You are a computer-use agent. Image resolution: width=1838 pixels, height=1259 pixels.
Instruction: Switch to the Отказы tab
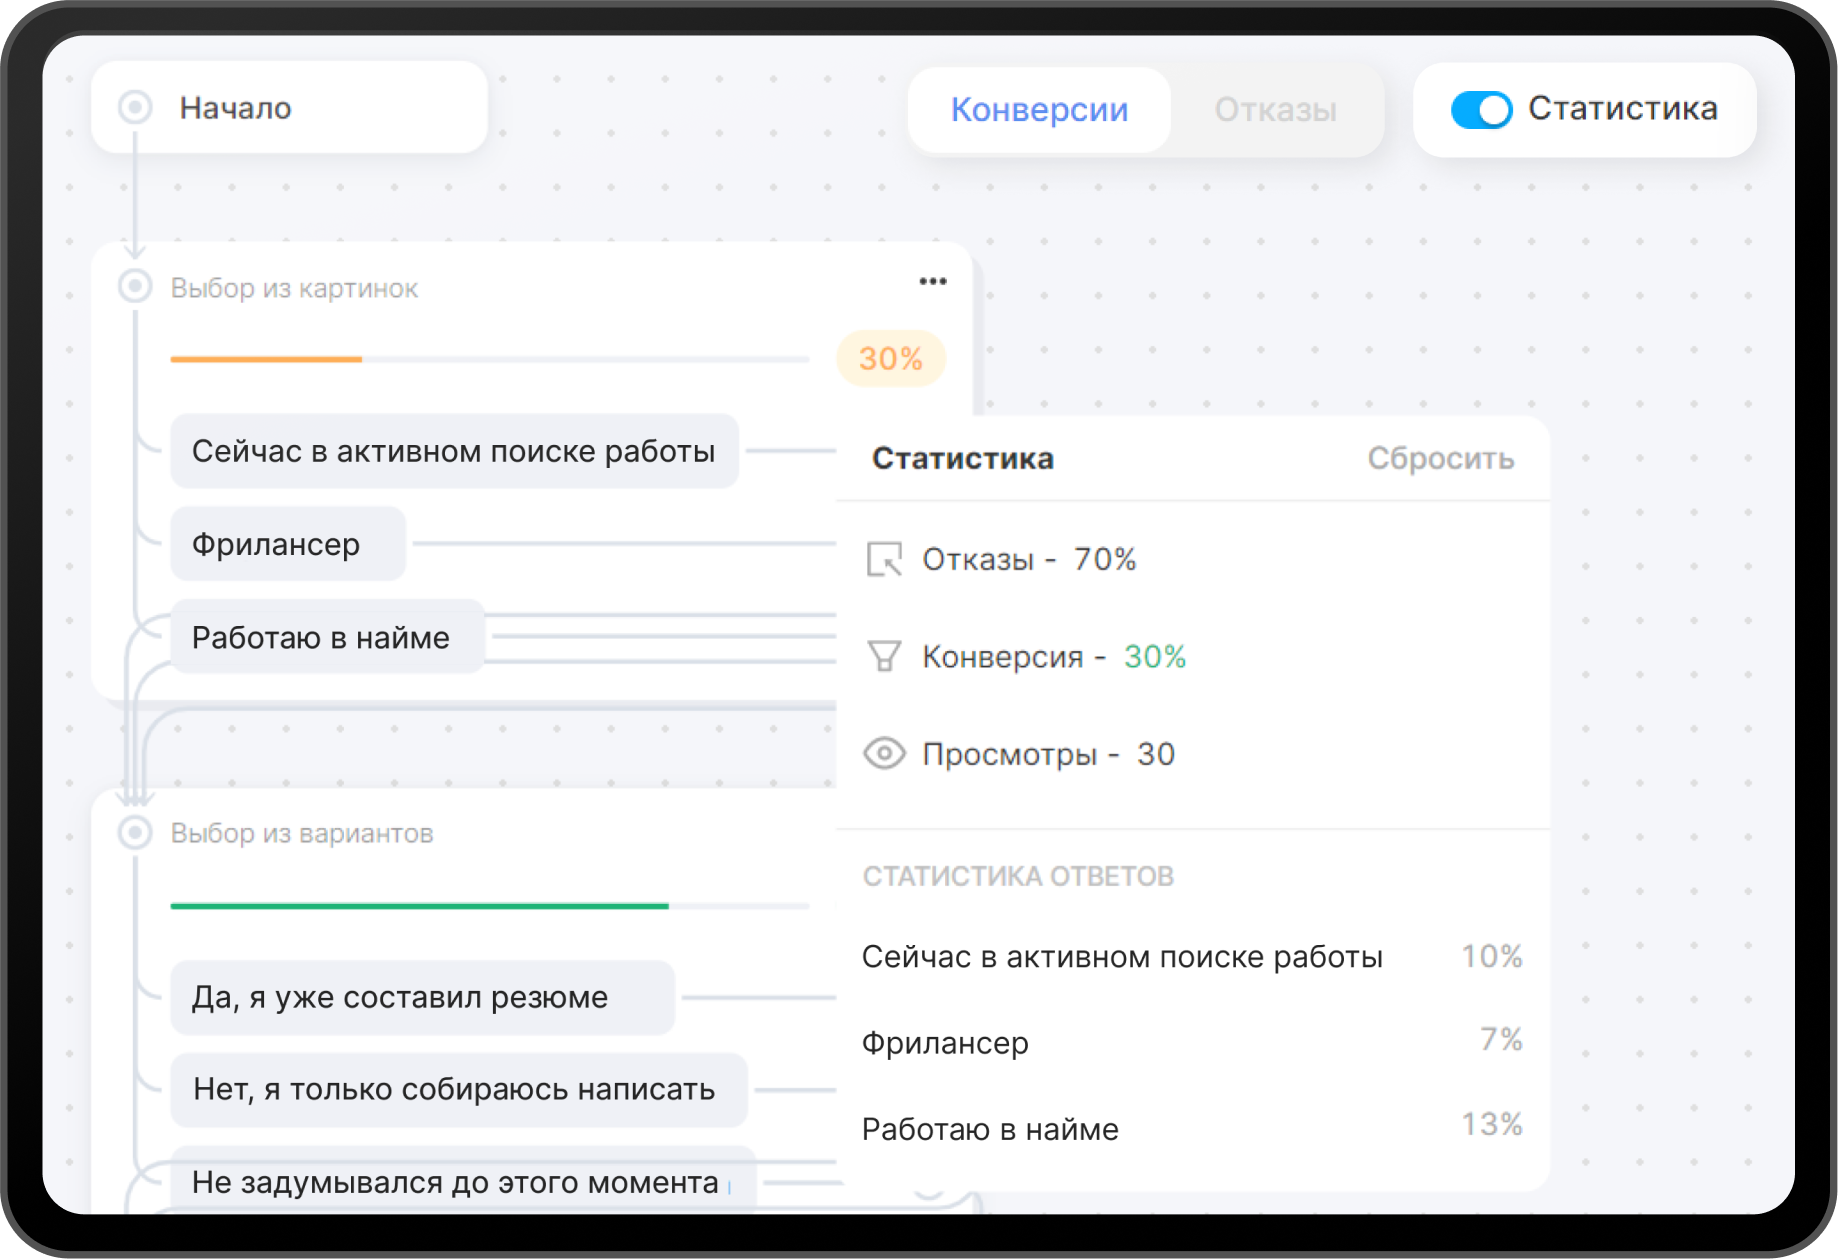(x=1275, y=110)
